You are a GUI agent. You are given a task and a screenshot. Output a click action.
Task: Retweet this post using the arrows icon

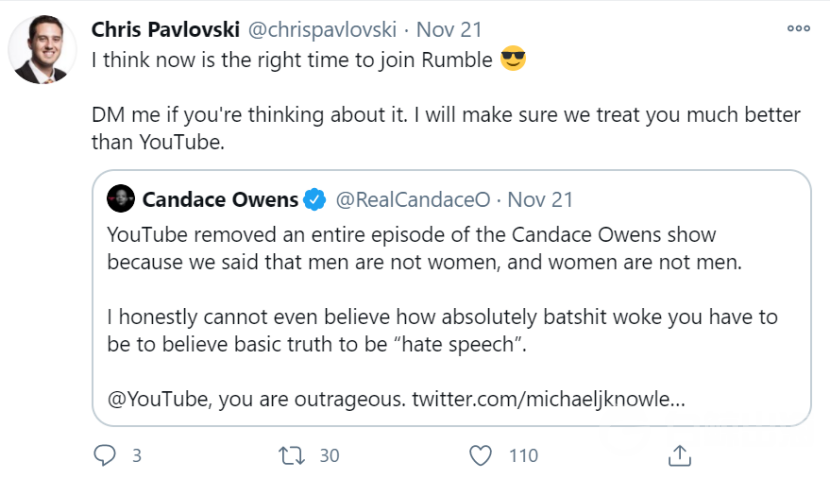point(293,456)
